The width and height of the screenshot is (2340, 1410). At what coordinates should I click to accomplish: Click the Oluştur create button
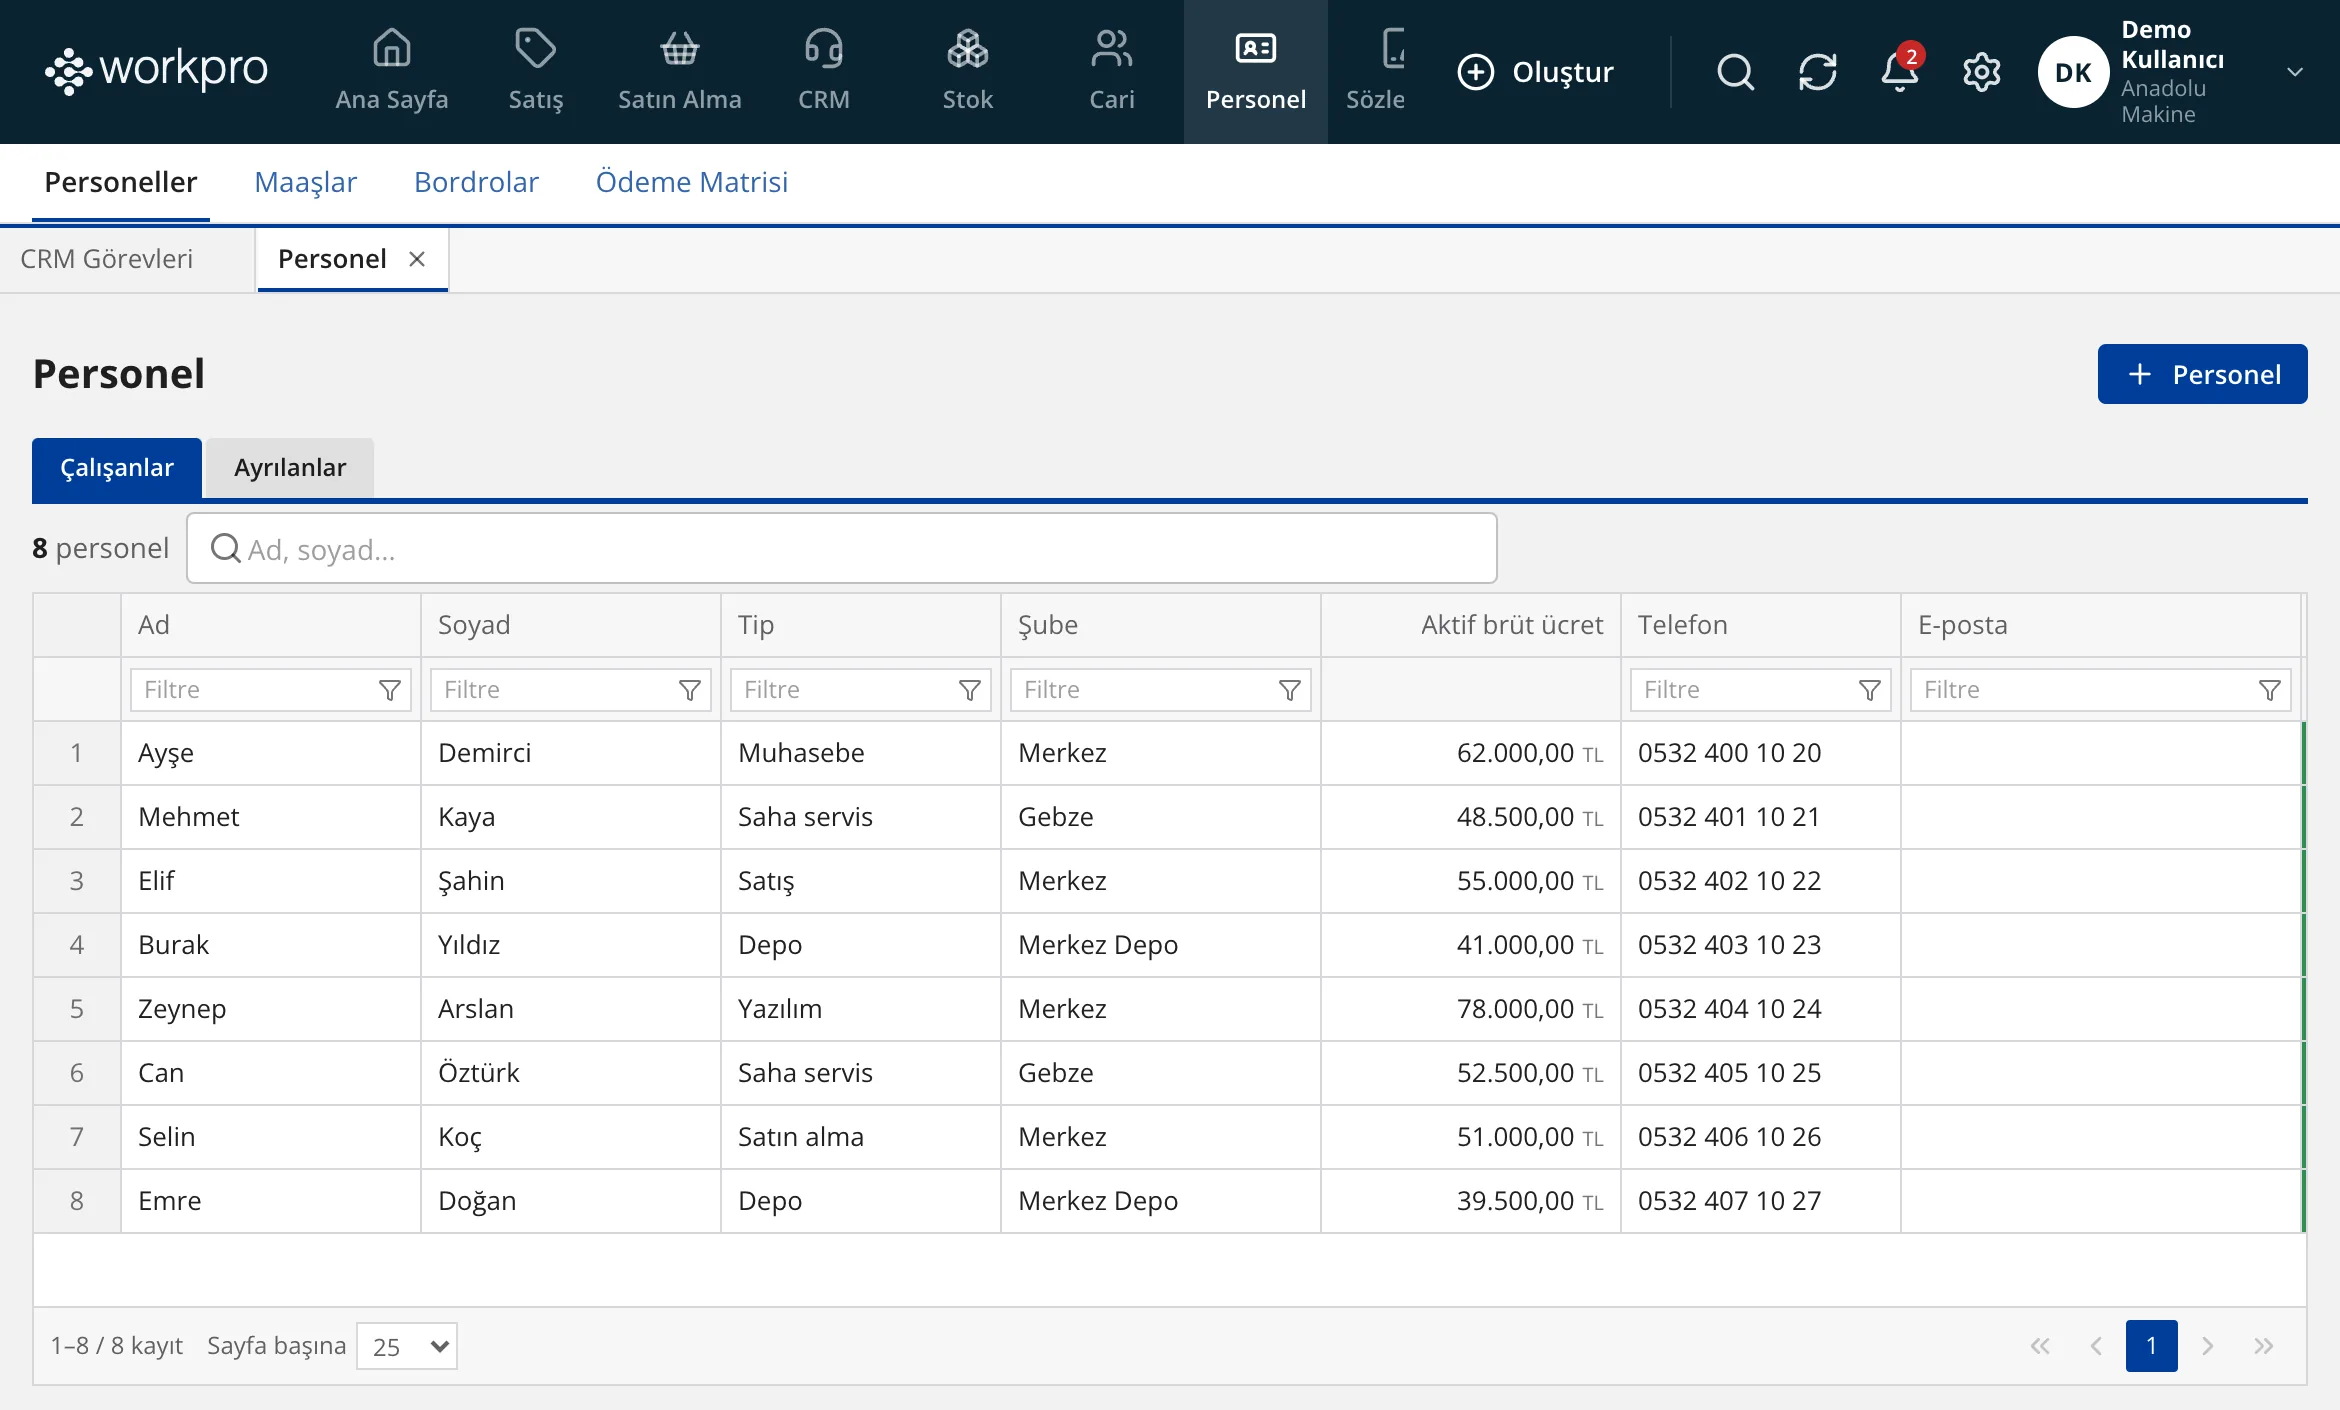click(x=1535, y=72)
